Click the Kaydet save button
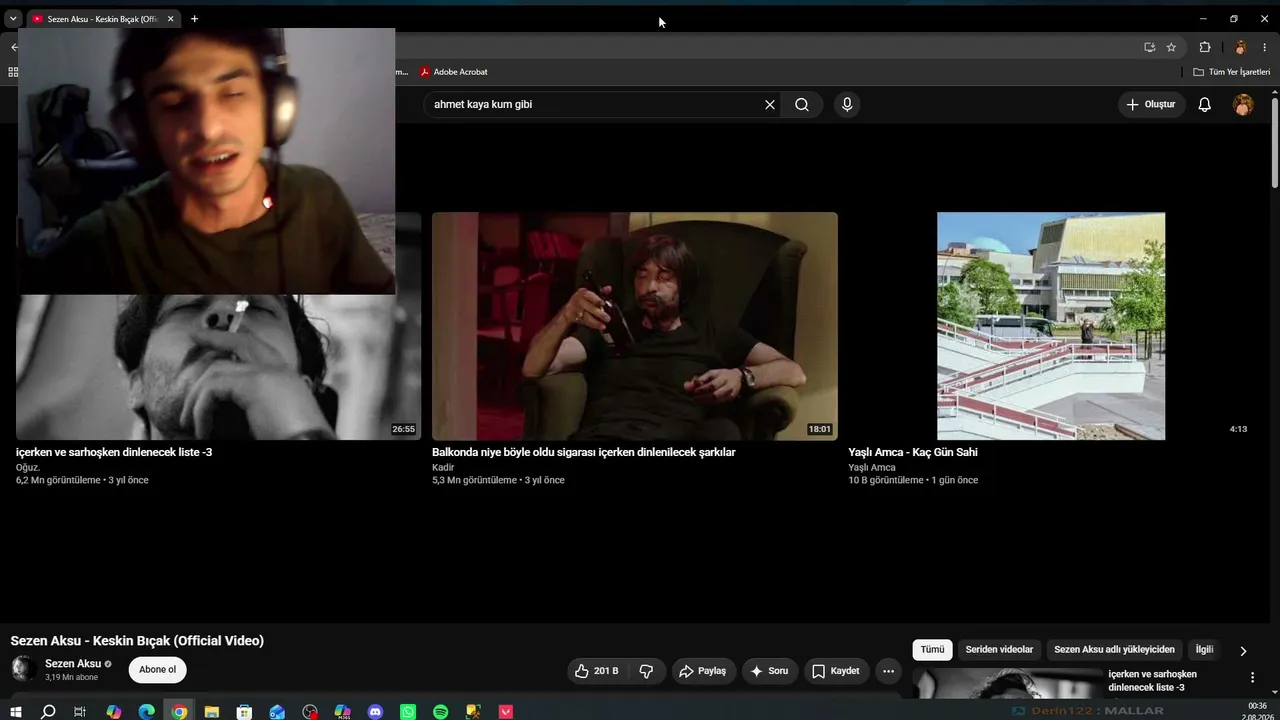Viewport: 1280px width, 720px height. pyautogui.click(x=836, y=671)
